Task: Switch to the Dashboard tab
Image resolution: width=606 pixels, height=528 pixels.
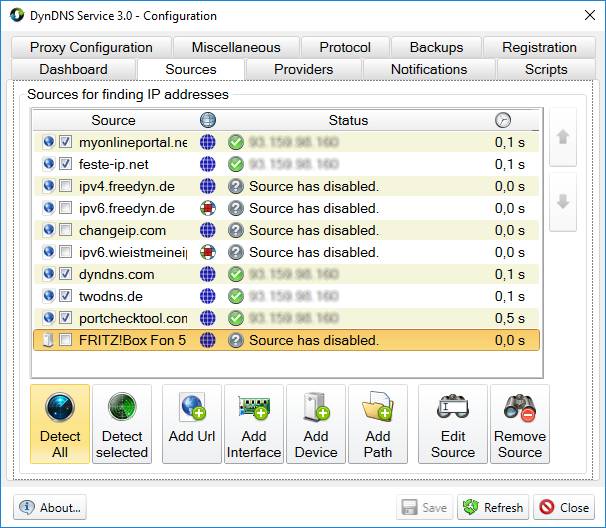Action: pos(73,69)
